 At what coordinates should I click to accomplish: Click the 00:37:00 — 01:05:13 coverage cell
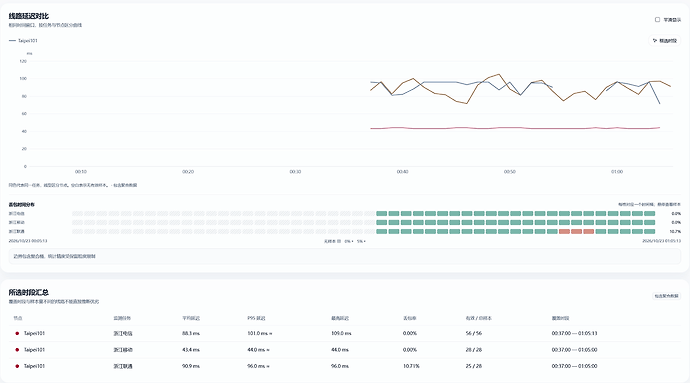574,333
